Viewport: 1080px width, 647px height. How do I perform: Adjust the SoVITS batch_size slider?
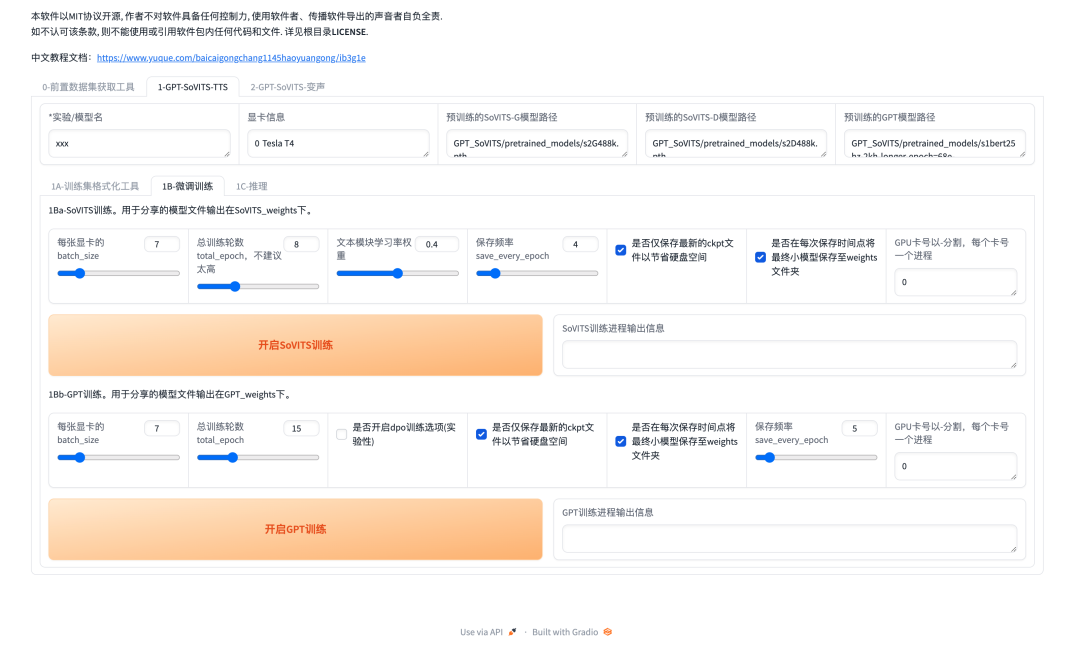[118, 274]
